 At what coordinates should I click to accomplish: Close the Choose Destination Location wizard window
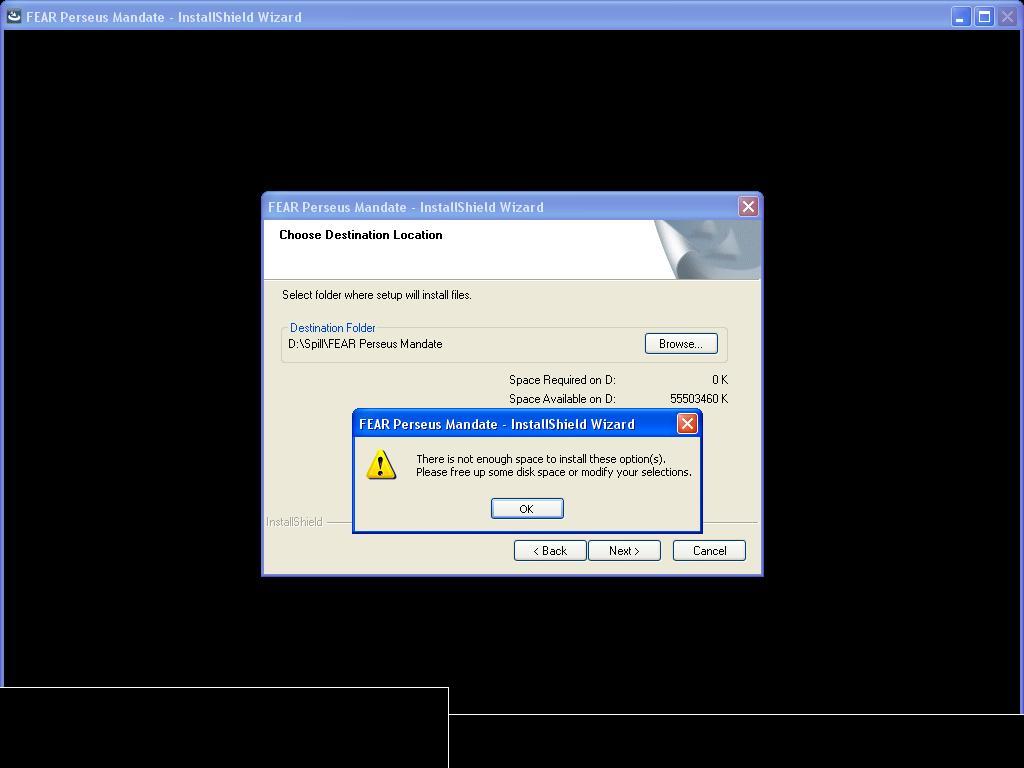(748, 206)
